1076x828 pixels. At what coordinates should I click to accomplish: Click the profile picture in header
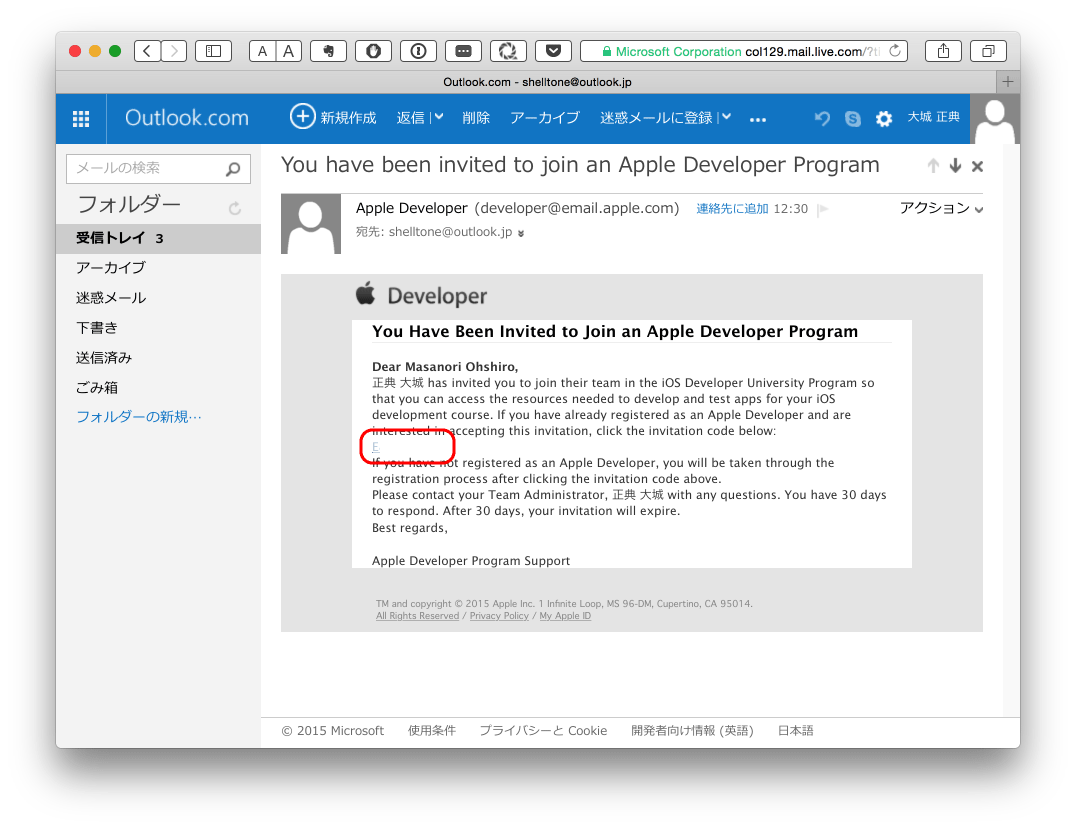995,119
